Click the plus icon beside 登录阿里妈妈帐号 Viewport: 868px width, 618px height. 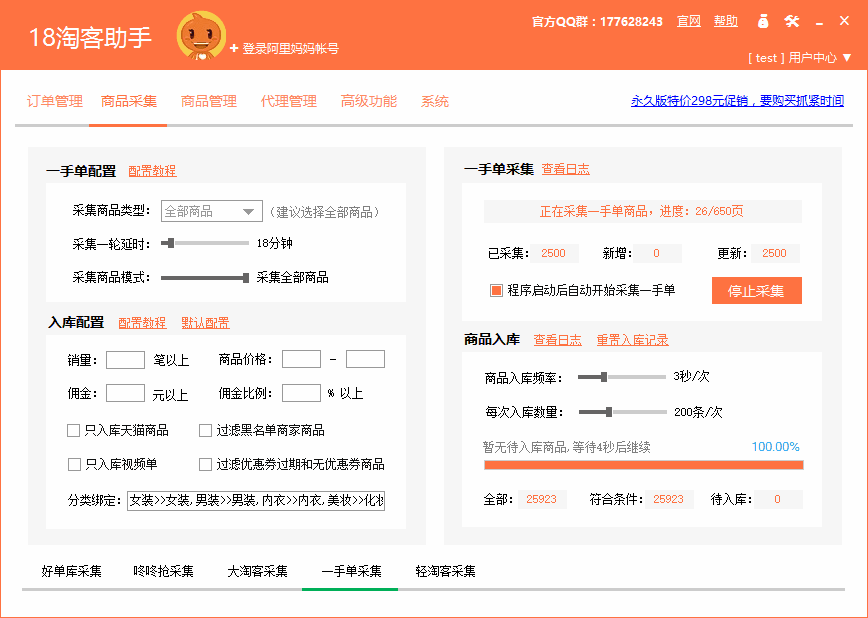coord(234,49)
